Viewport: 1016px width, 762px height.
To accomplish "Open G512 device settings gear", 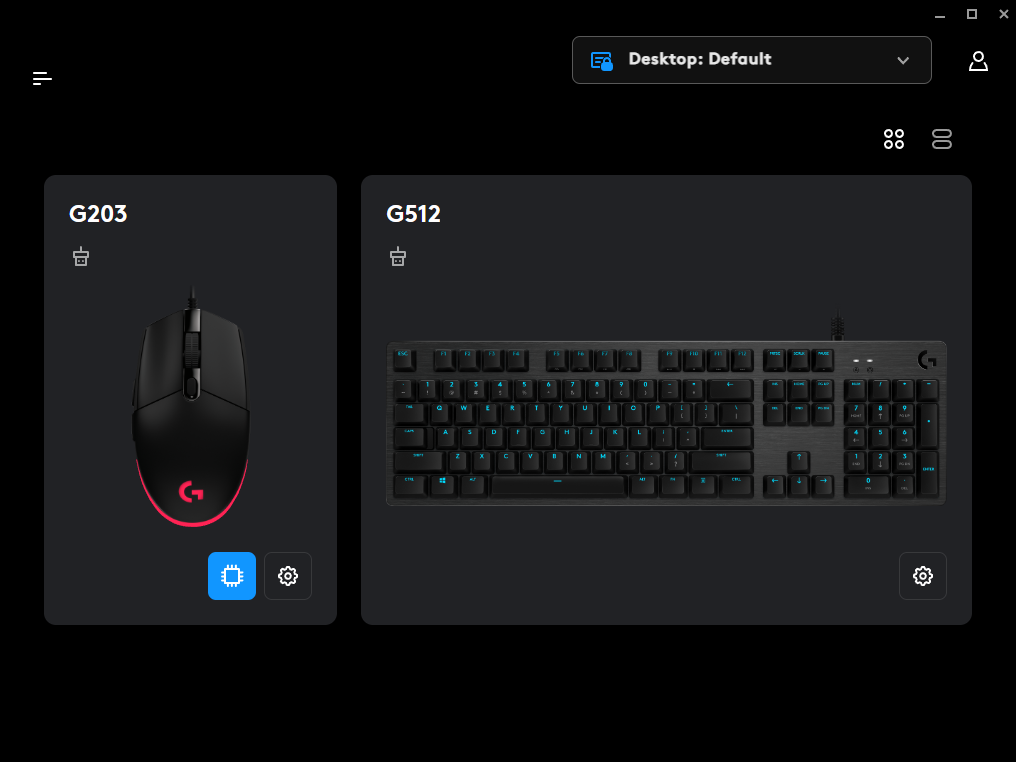I will (923, 575).
